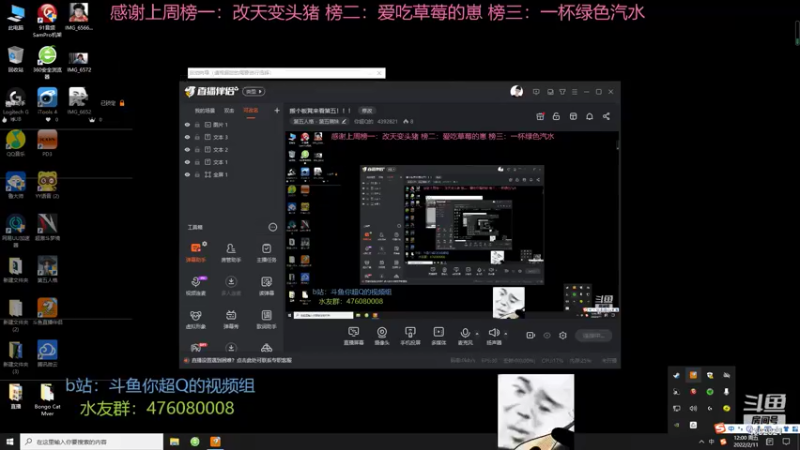The height and width of the screenshot is (450, 800).
Task: Select the 全屏 1 layer row
Action: click(x=232, y=174)
